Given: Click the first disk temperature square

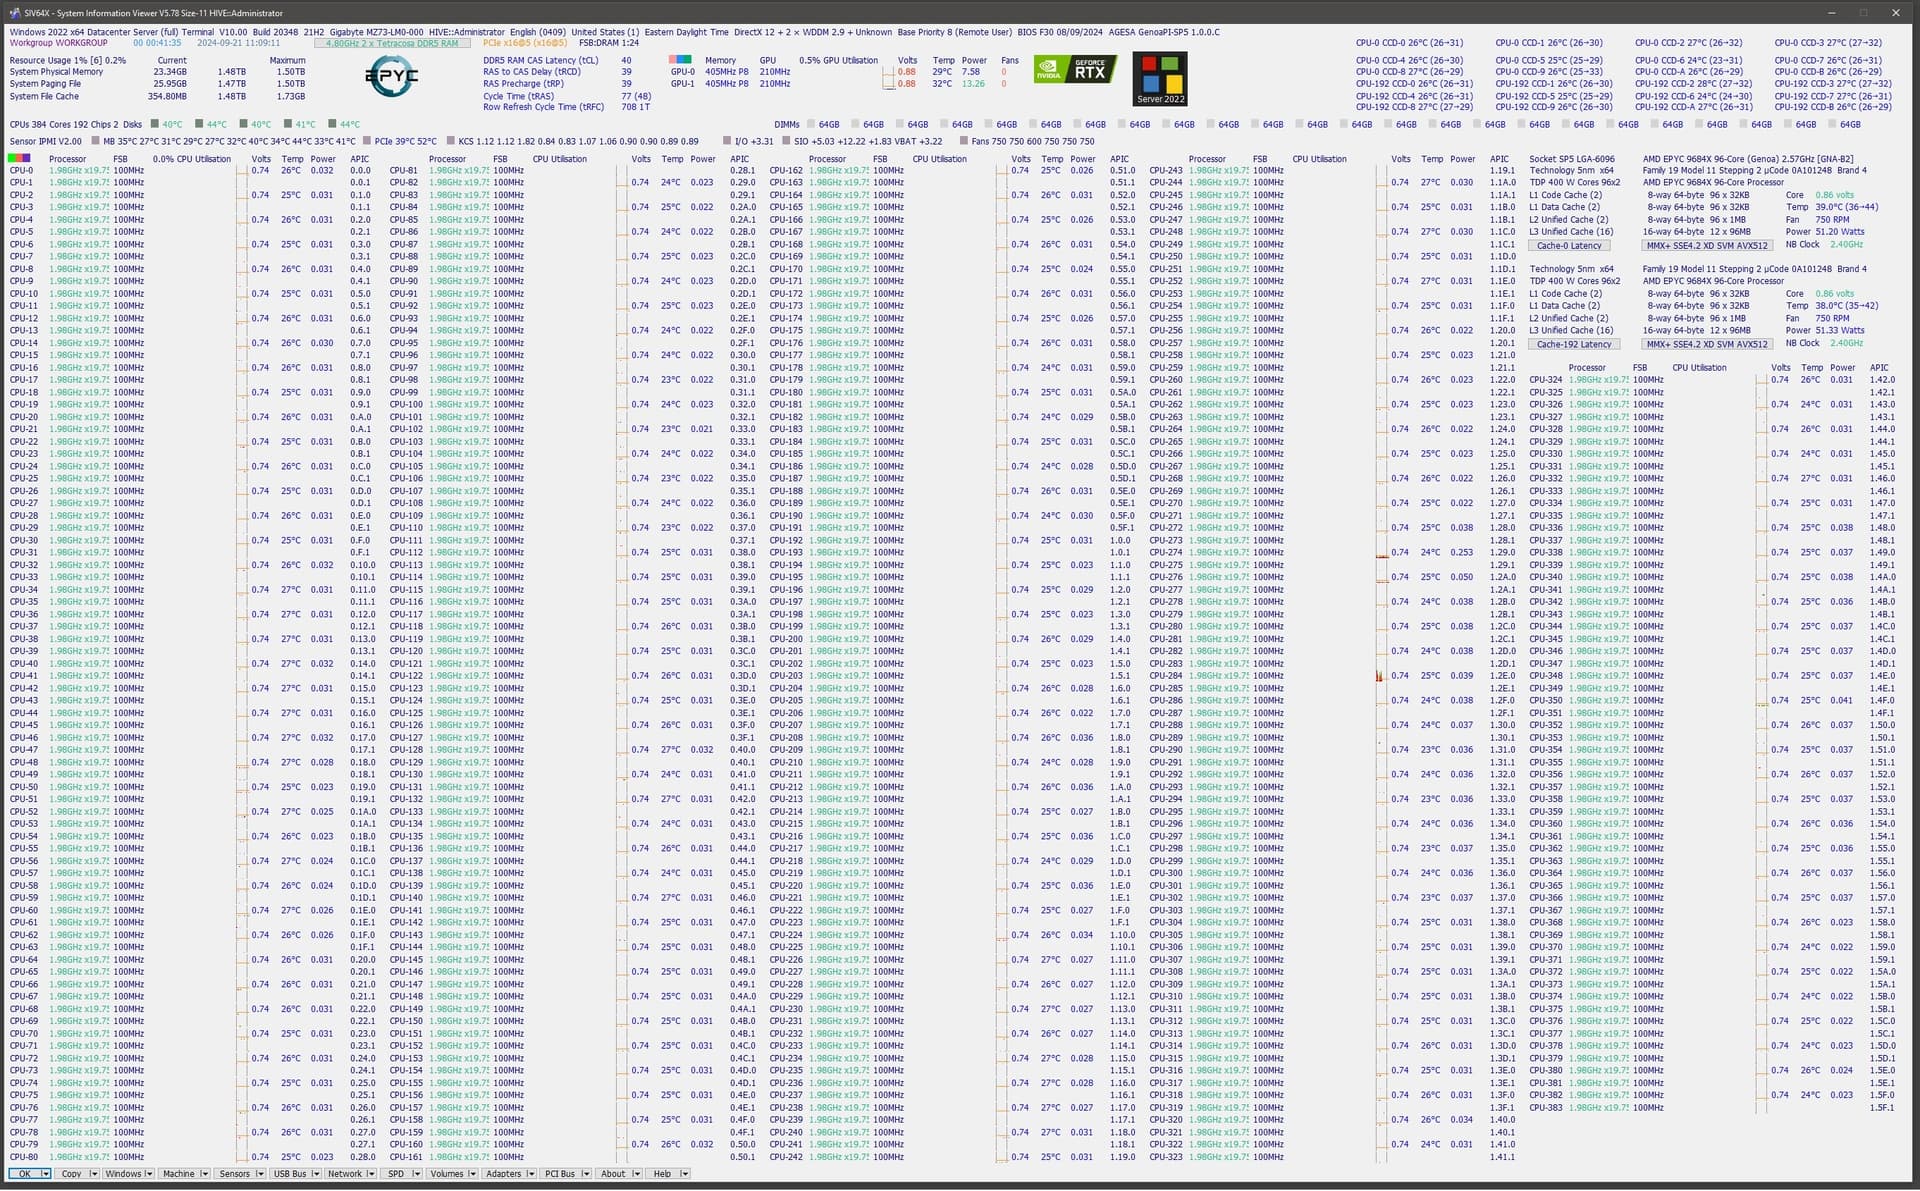Looking at the screenshot, I should click(155, 125).
